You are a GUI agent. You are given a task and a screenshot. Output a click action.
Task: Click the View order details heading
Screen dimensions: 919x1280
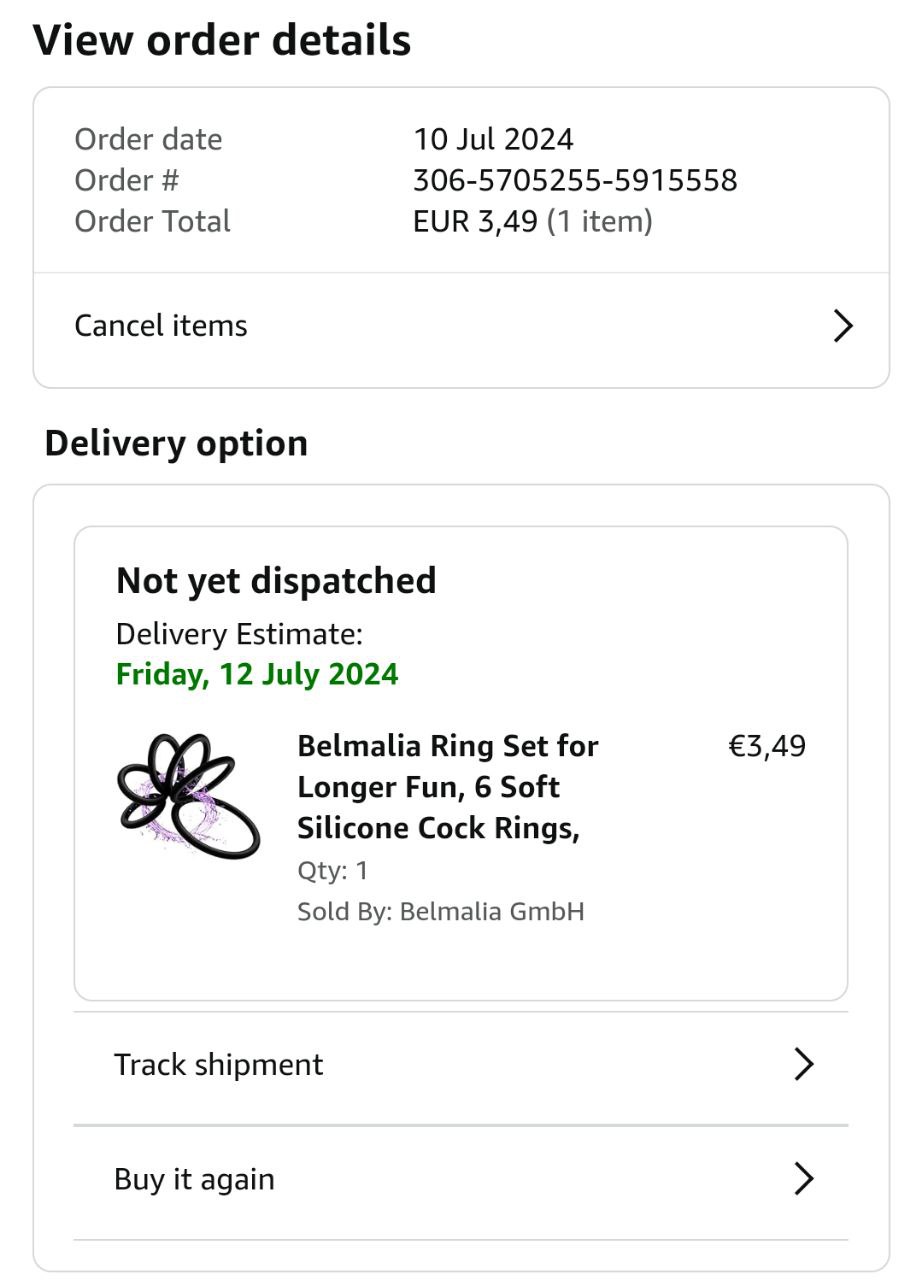[222, 41]
